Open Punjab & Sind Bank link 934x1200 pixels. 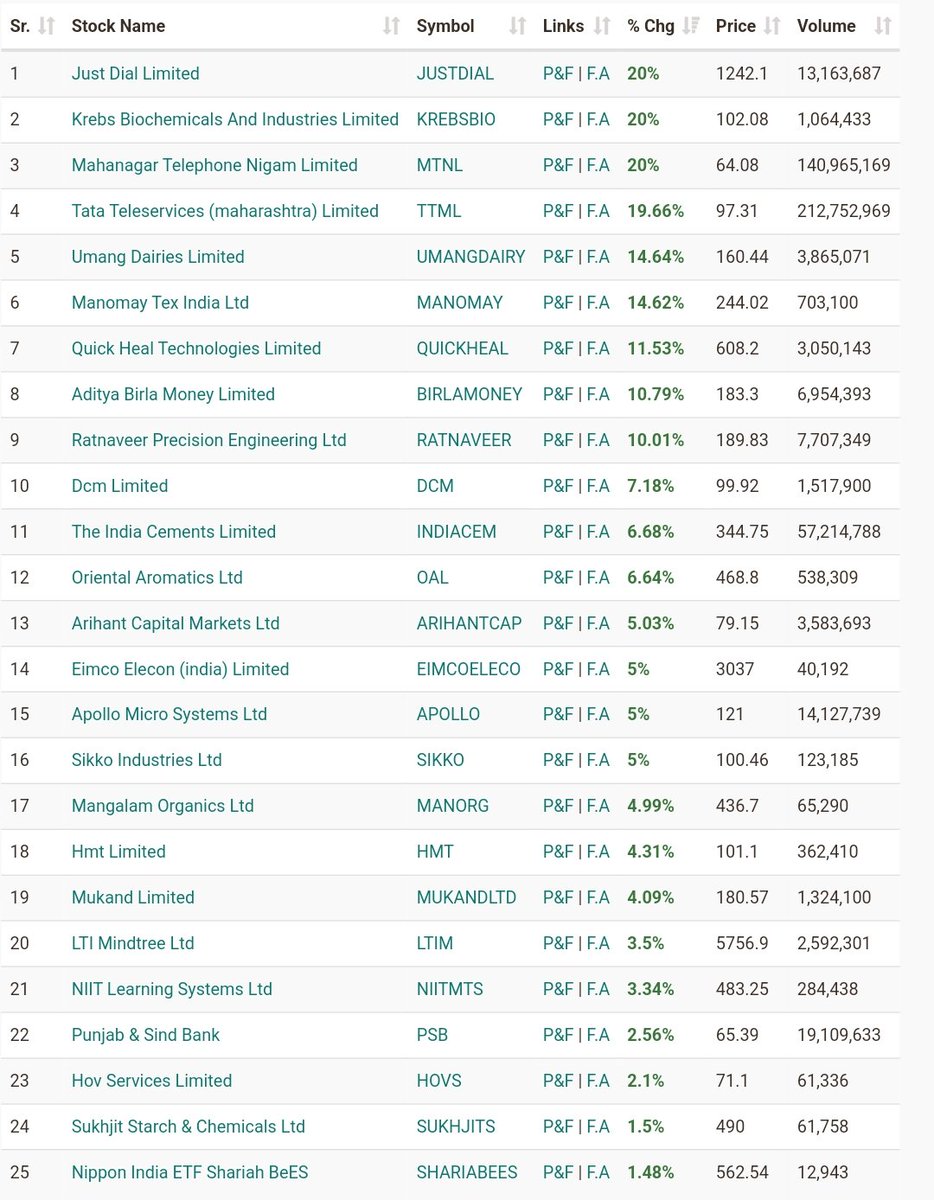point(146,1035)
